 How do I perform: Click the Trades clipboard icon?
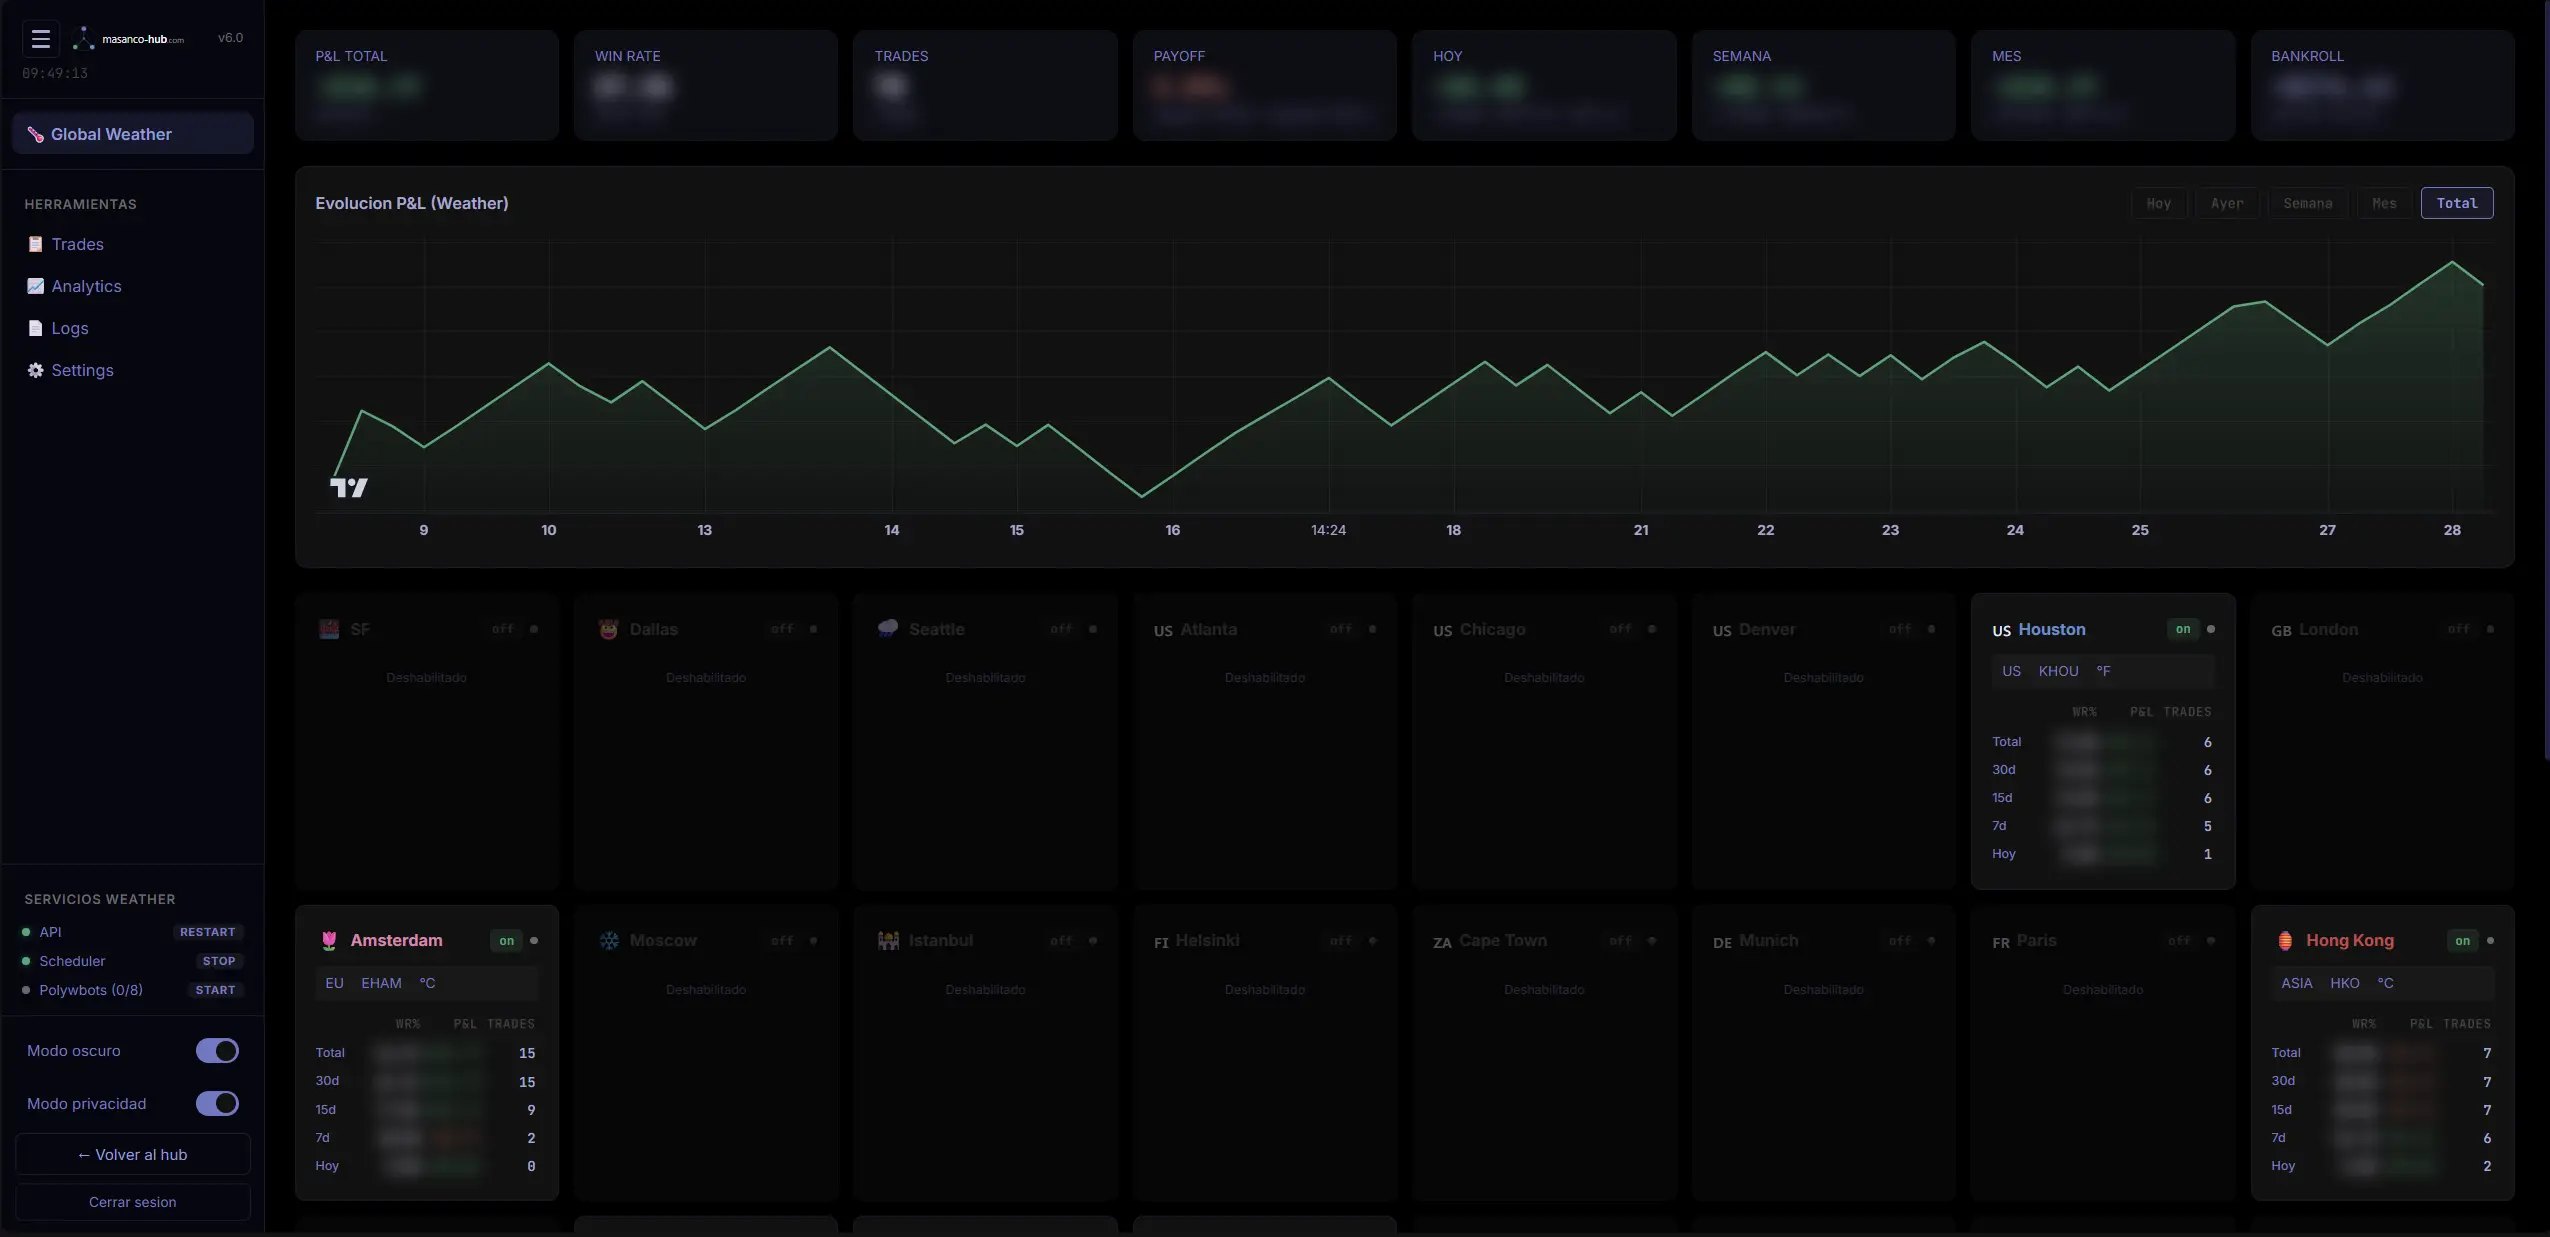(x=35, y=244)
